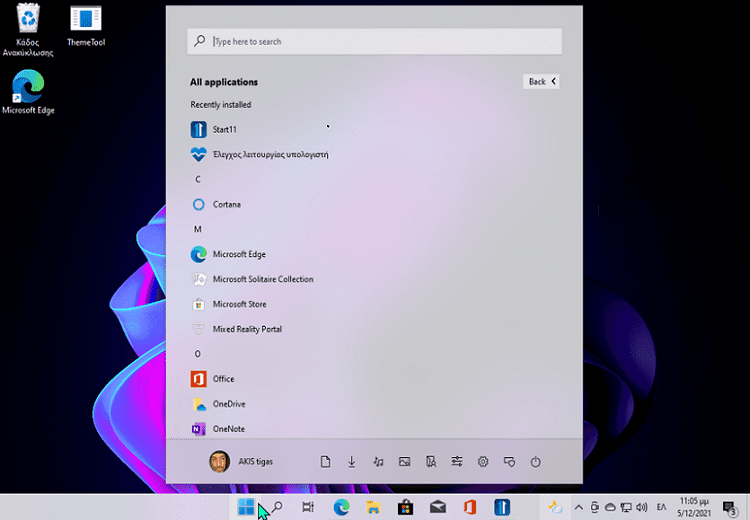Open Start11 from the recently installed list

pyautogui.click(x=213, y=130)
